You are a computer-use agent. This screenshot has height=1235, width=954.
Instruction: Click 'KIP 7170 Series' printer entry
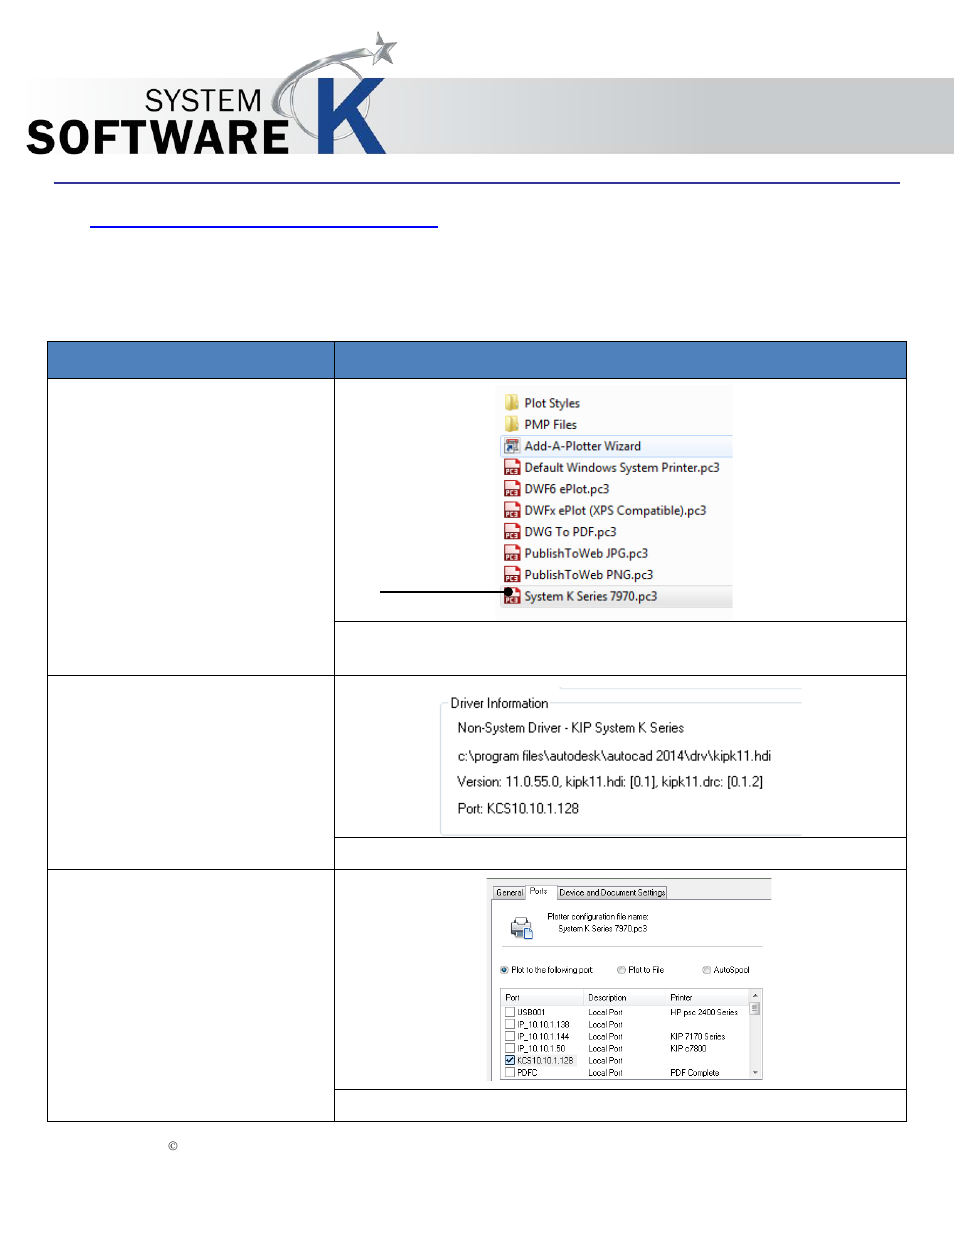pyautogui.click(x=698, y=1036)
